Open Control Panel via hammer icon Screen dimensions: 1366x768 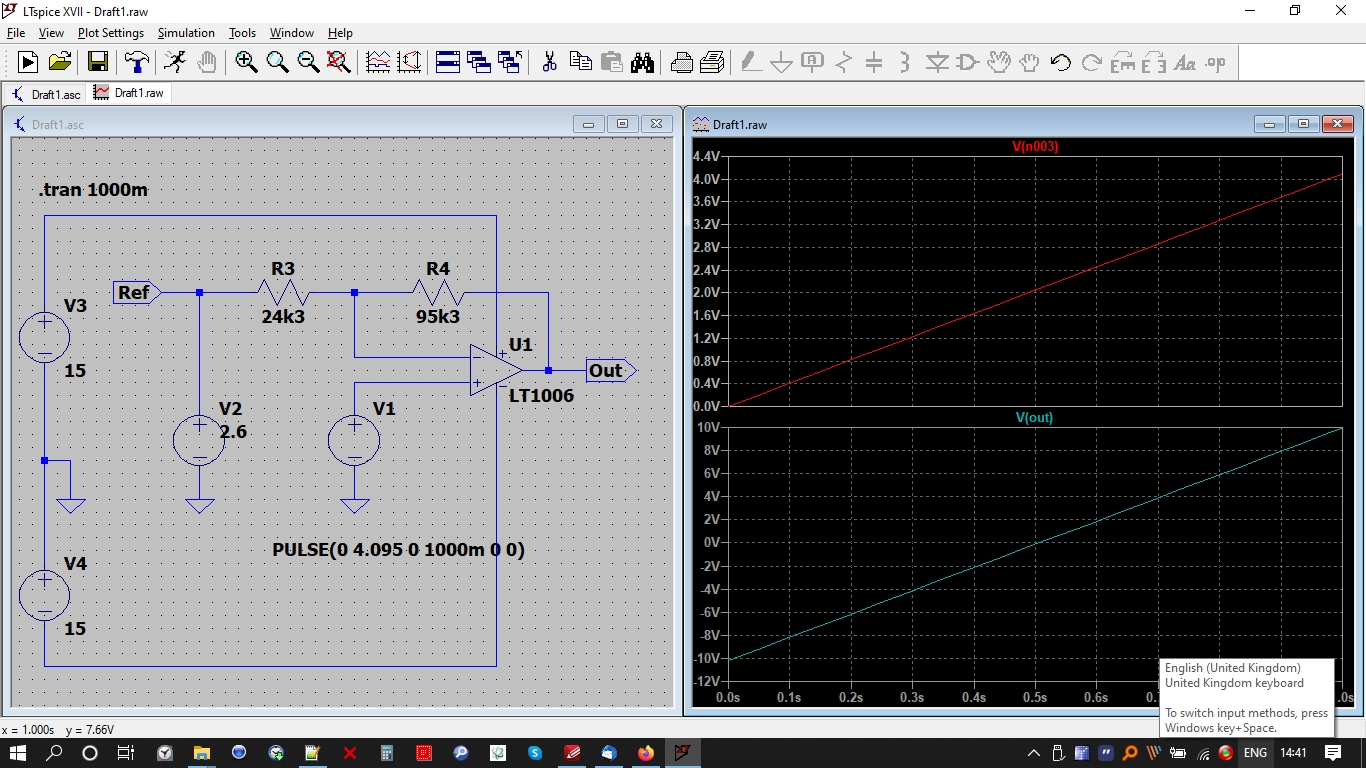137,62
